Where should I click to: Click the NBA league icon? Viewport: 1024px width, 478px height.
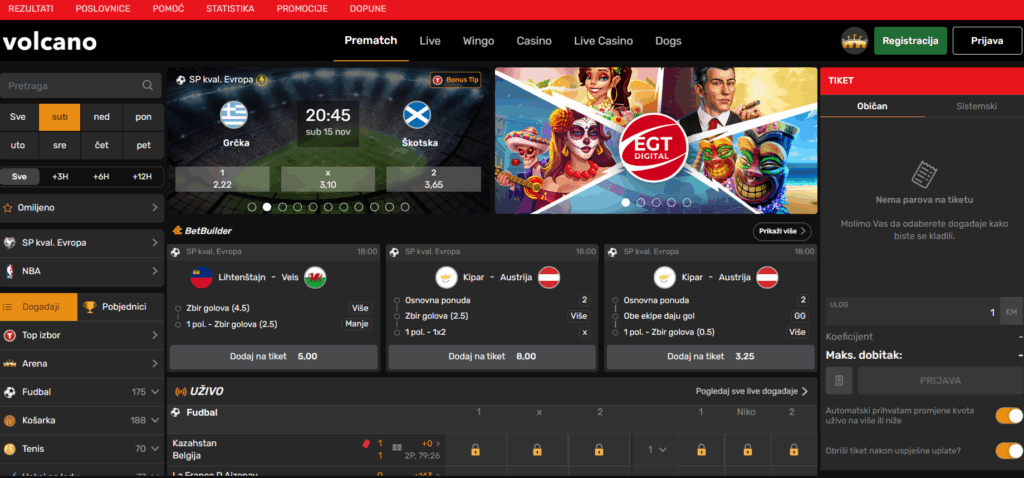(10, 271)
